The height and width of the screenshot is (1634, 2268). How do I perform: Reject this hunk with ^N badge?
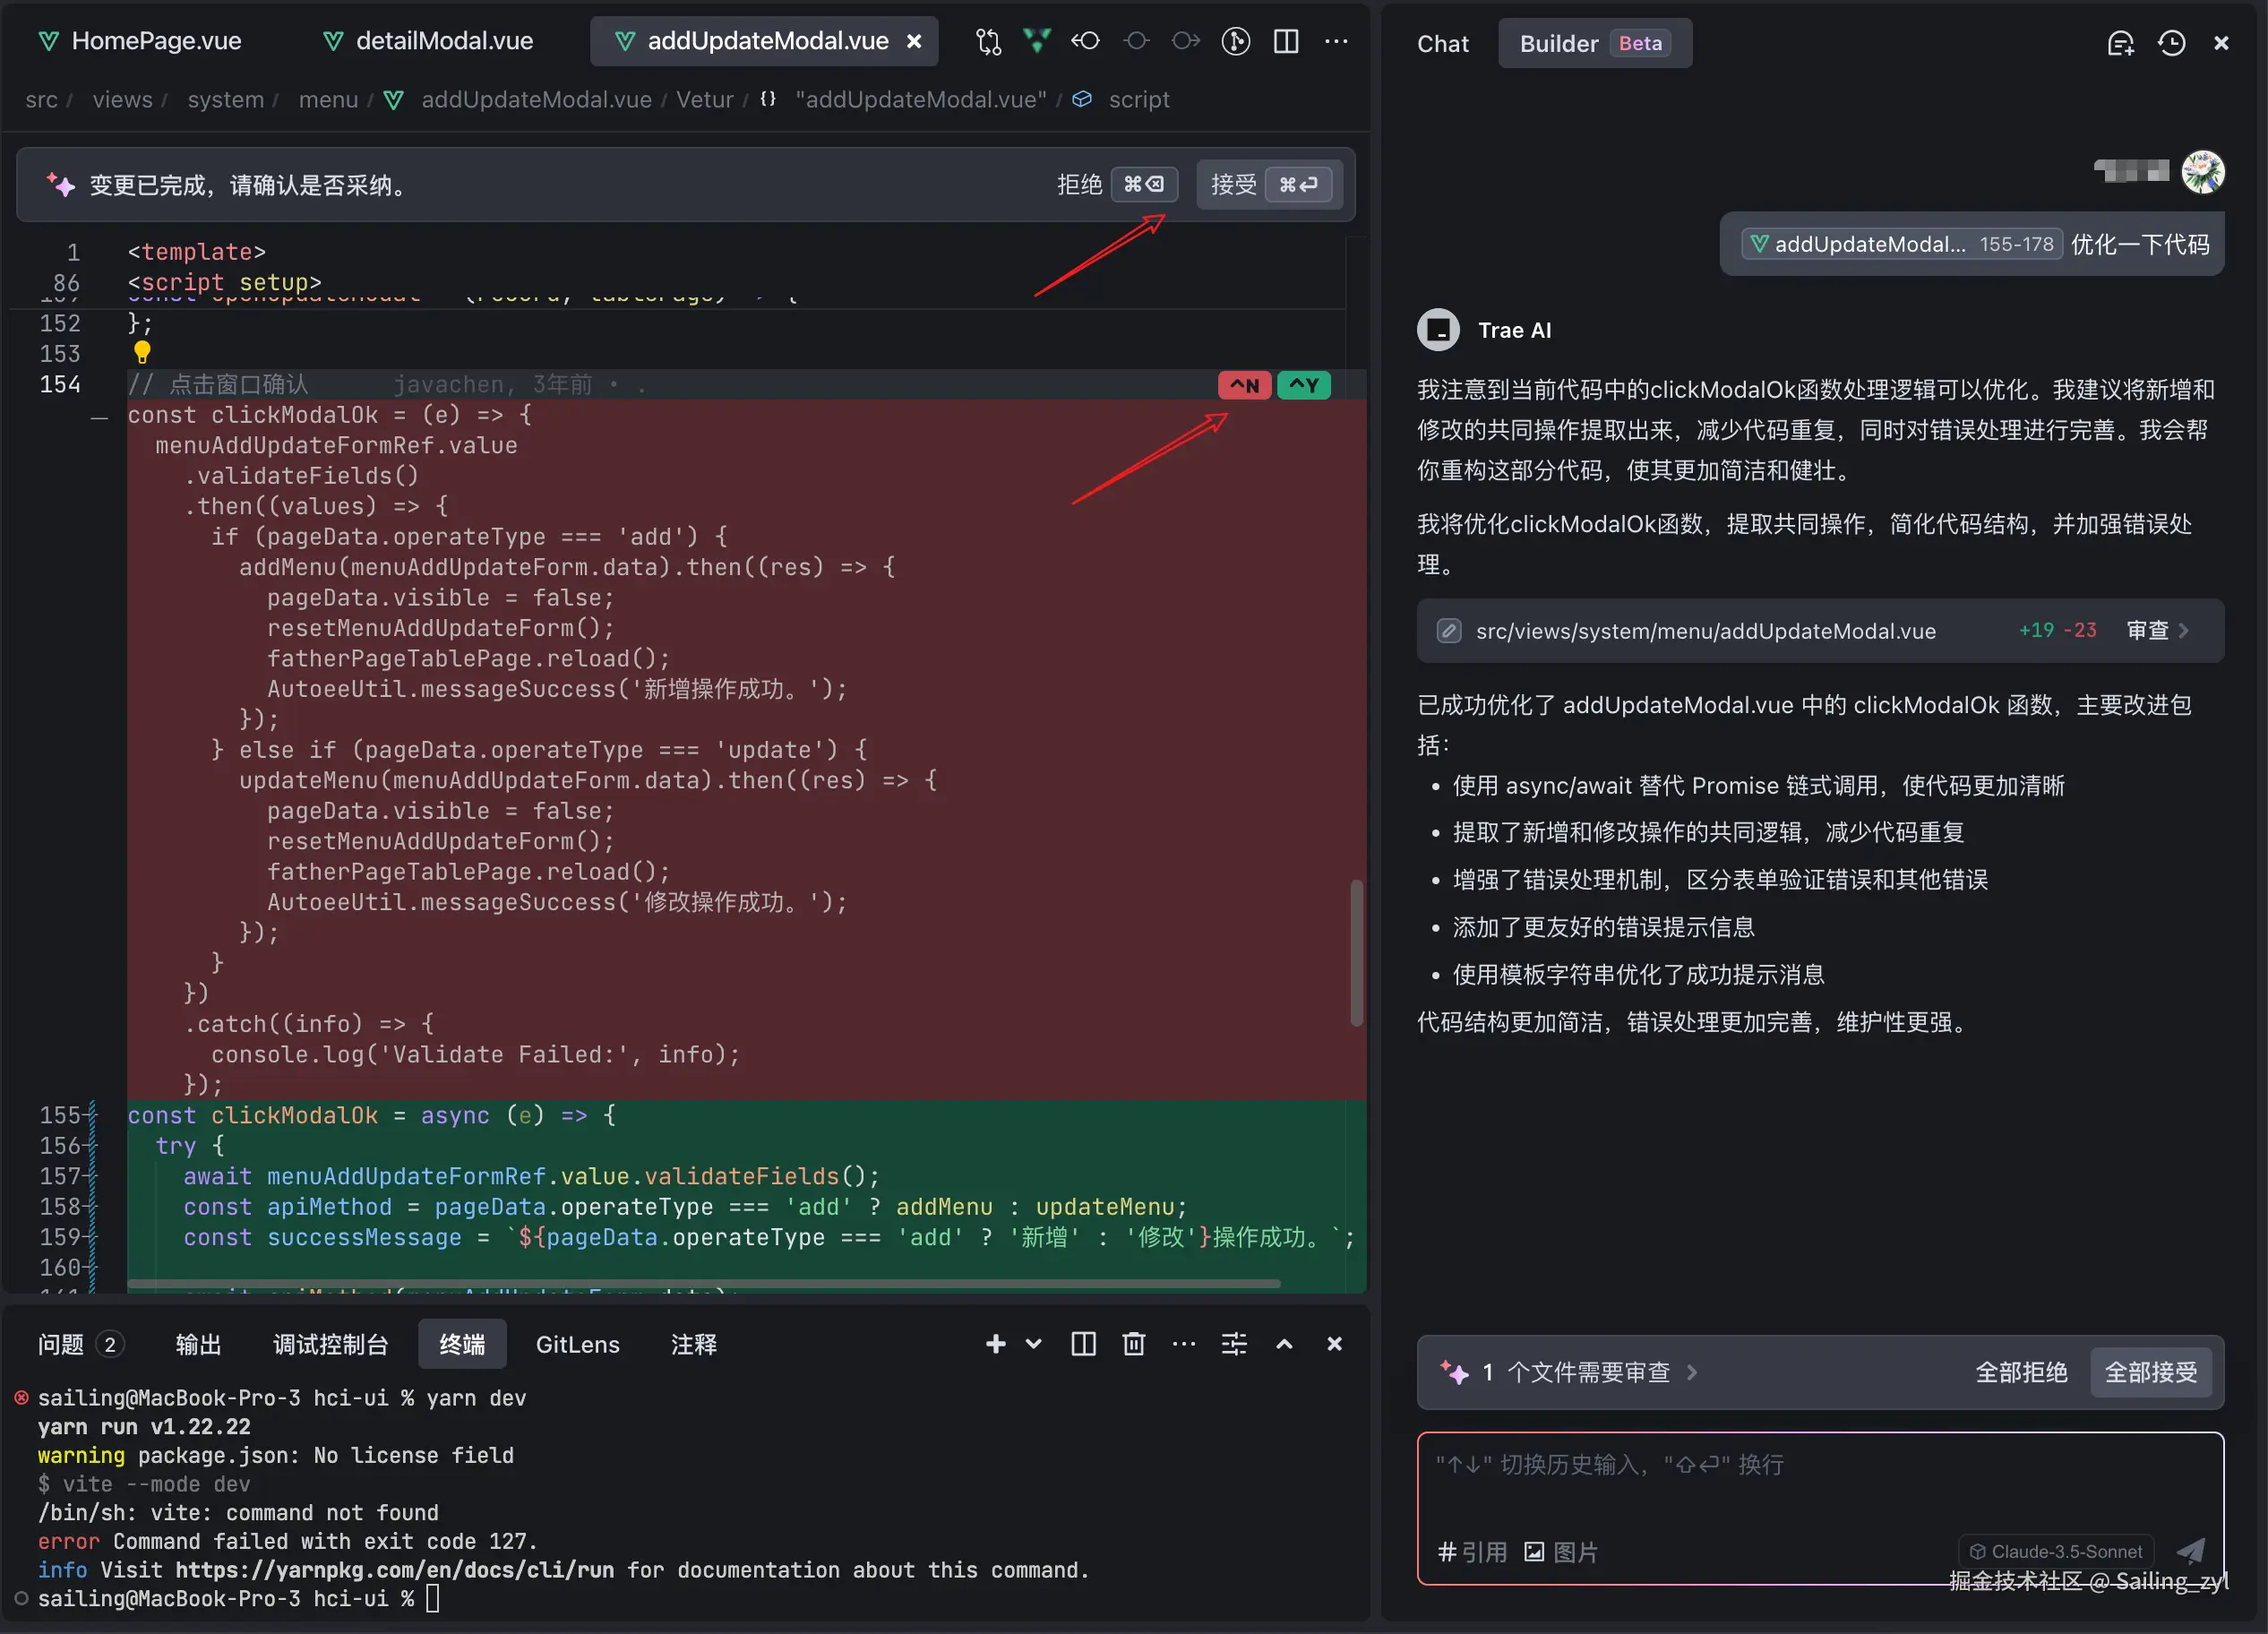1244,385
